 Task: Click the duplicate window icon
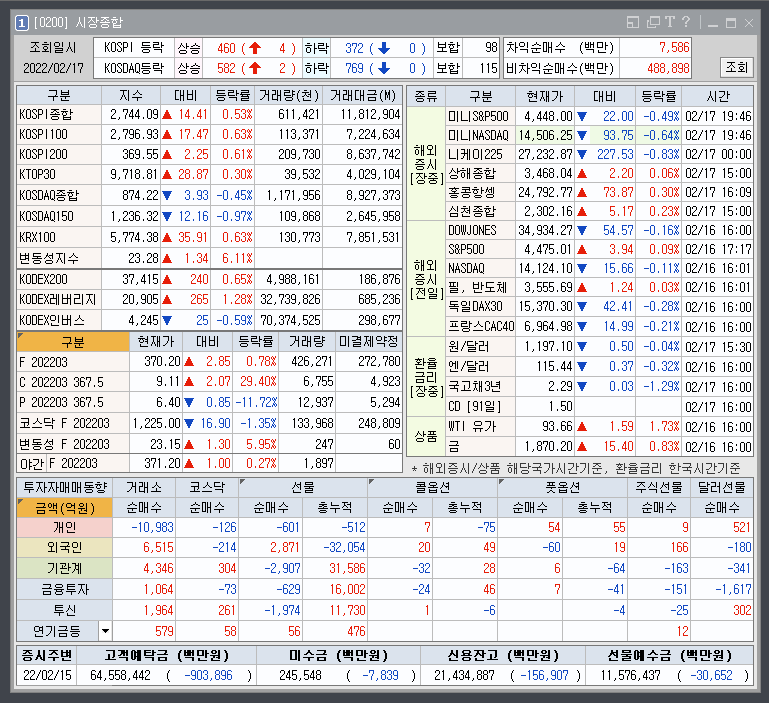click(x=653, y=22)
